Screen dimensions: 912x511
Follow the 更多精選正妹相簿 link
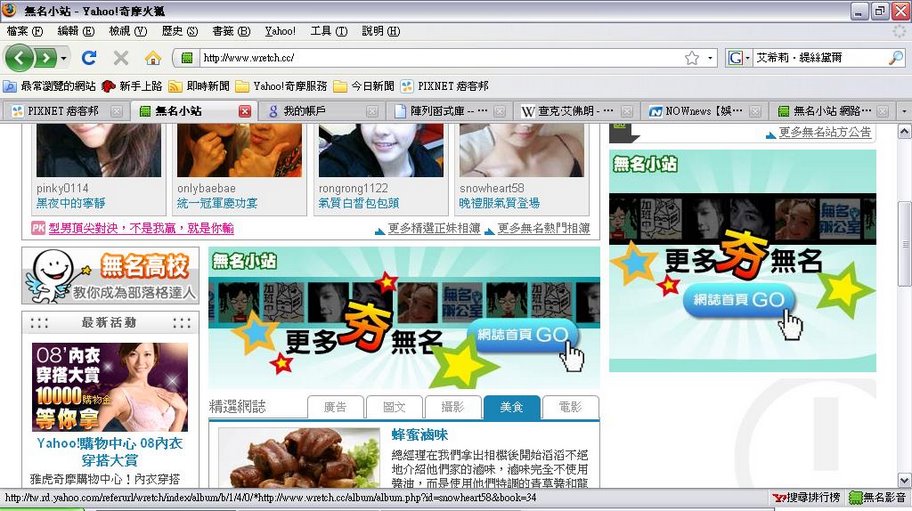click(434, 228)
